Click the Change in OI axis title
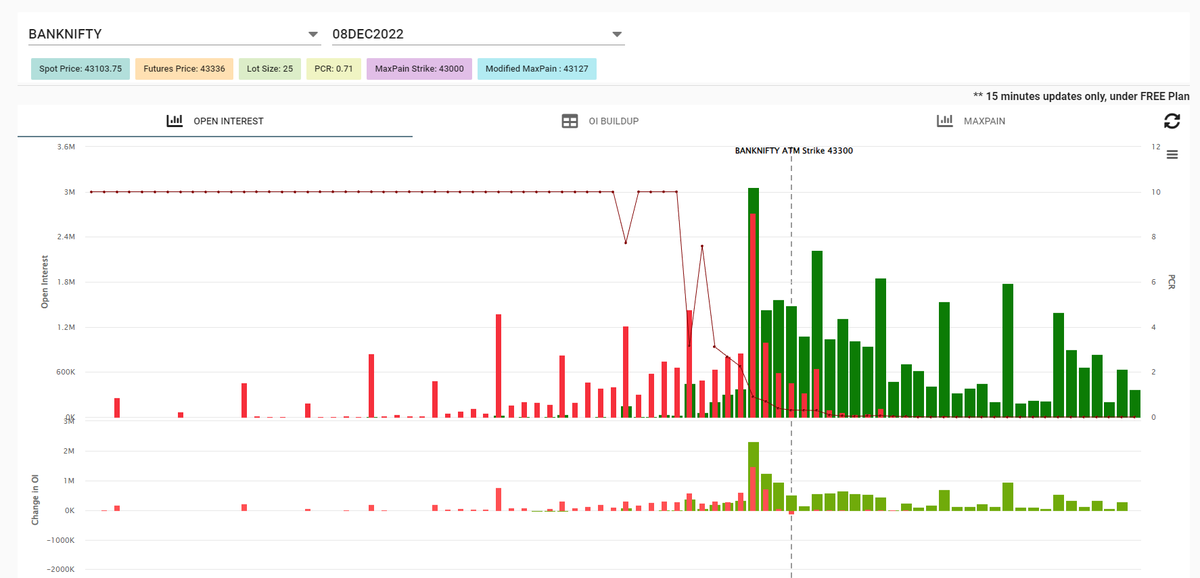The height and width of the screenshot is (578, 1200). click(x=37, y=501)
